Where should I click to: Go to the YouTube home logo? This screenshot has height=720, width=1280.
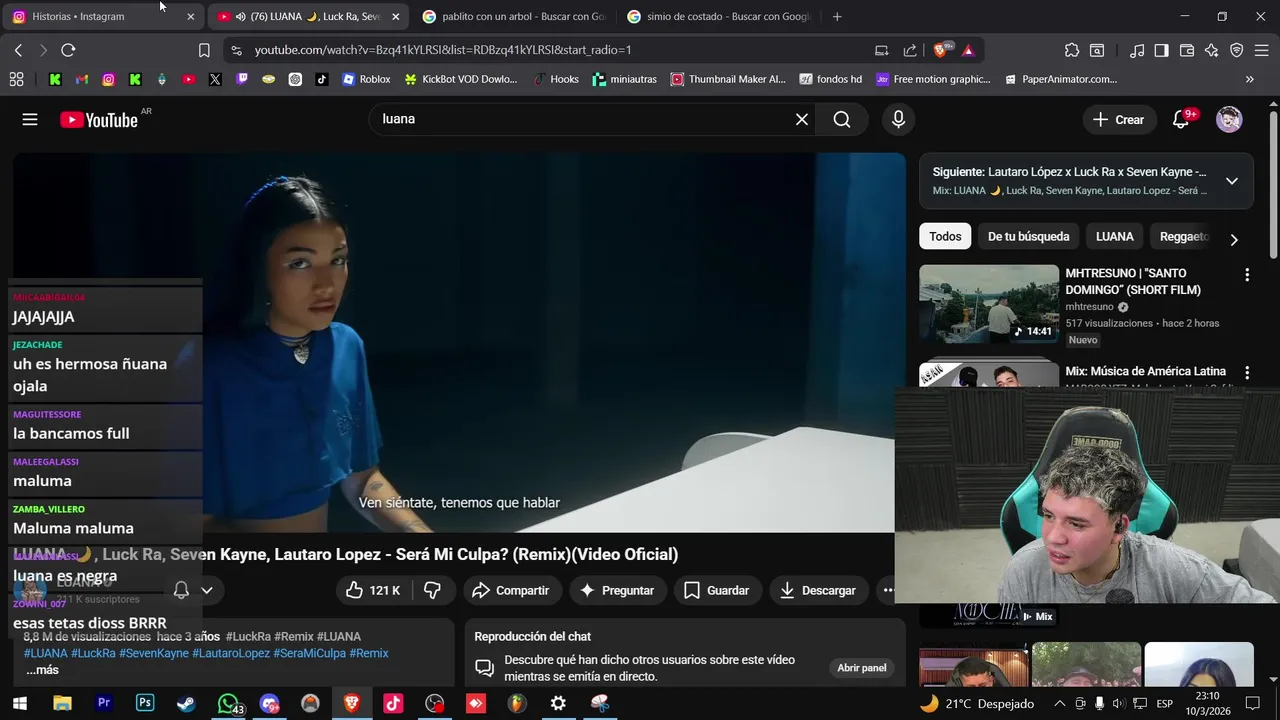(99, 120)
